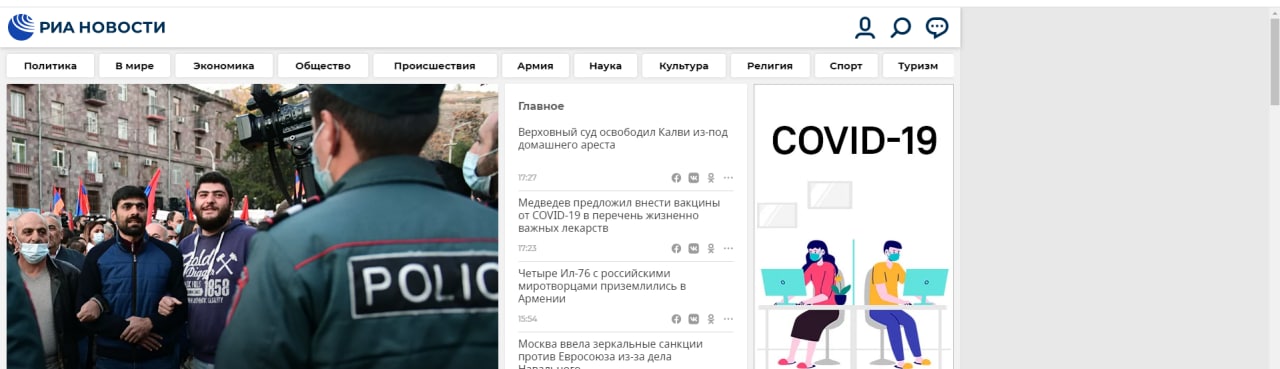Image resolution: width=1280 pixels, height=369 pixels.
Task: Open the chat feedback speech bubble icon
Action: coord(937,28)
